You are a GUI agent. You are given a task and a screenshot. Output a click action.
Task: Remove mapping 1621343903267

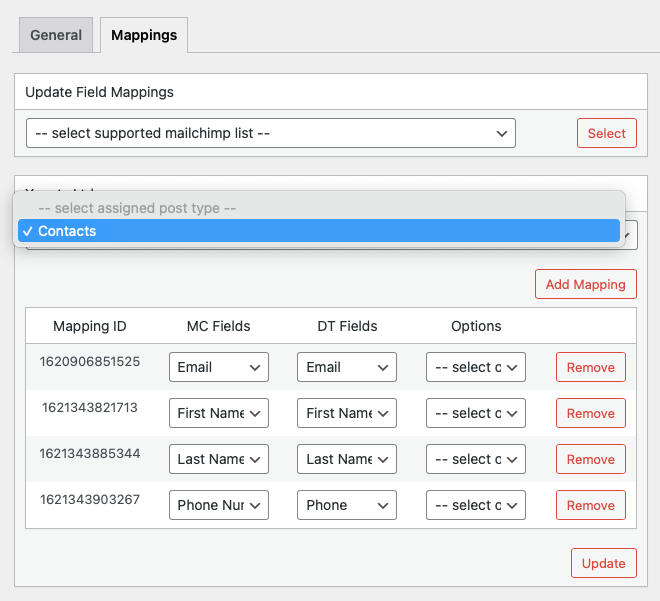(591, 505)
